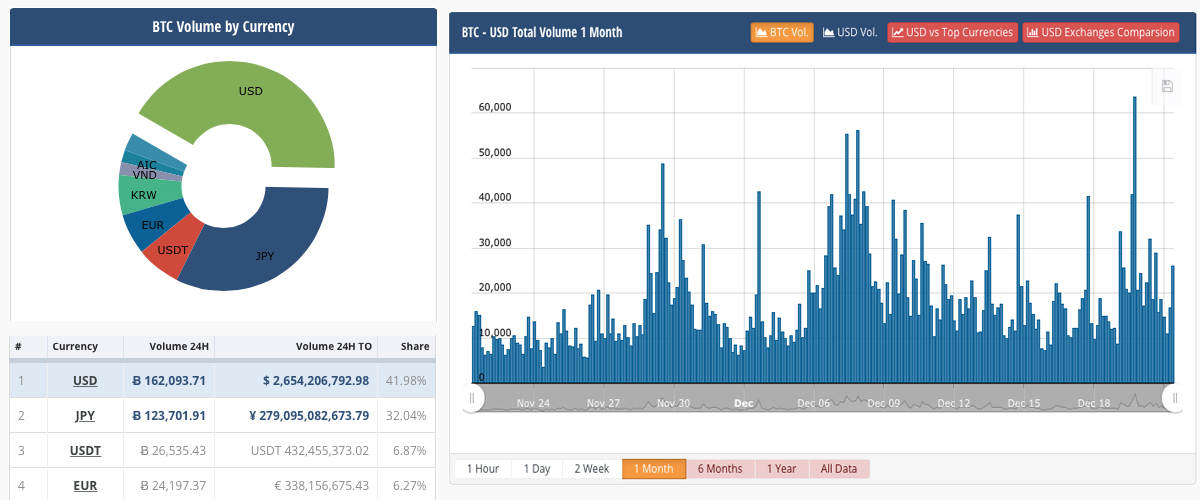Open the USDT currency link
This screenshot has height=500, width=1200.
[85, 451]
